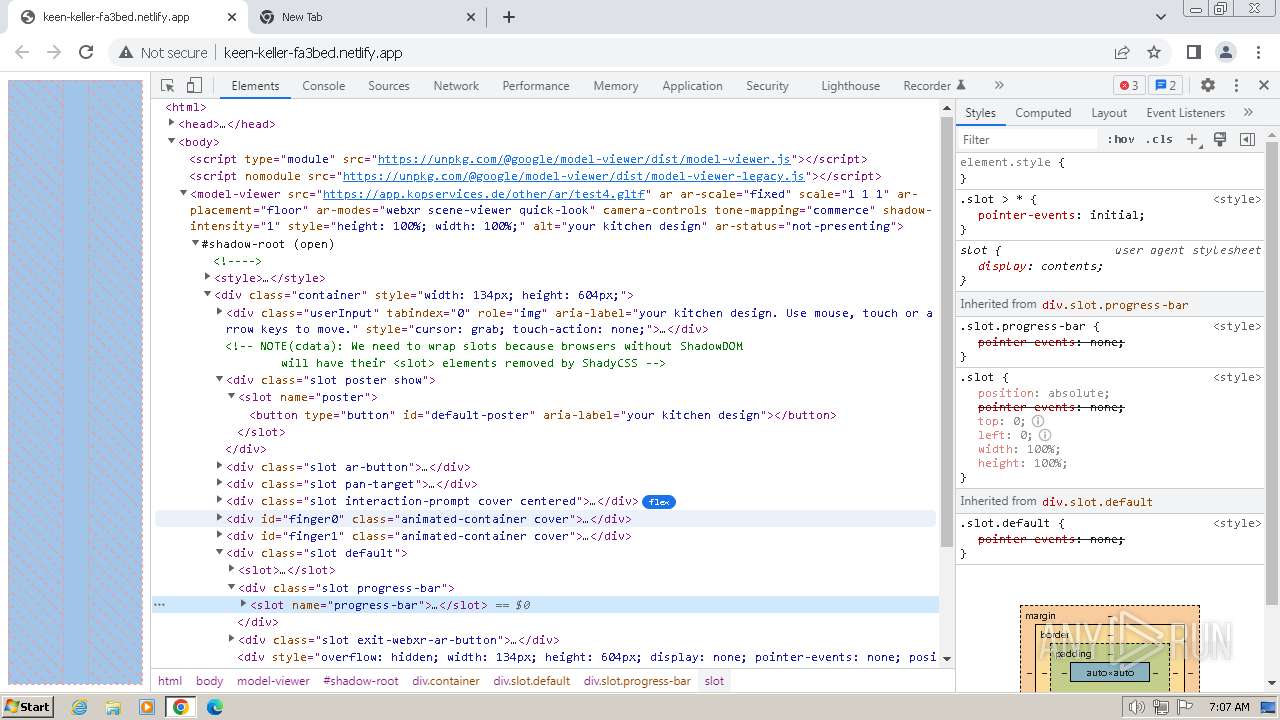
Task: Click the info icon next to left: 0
Action: tap(1044, 435)
